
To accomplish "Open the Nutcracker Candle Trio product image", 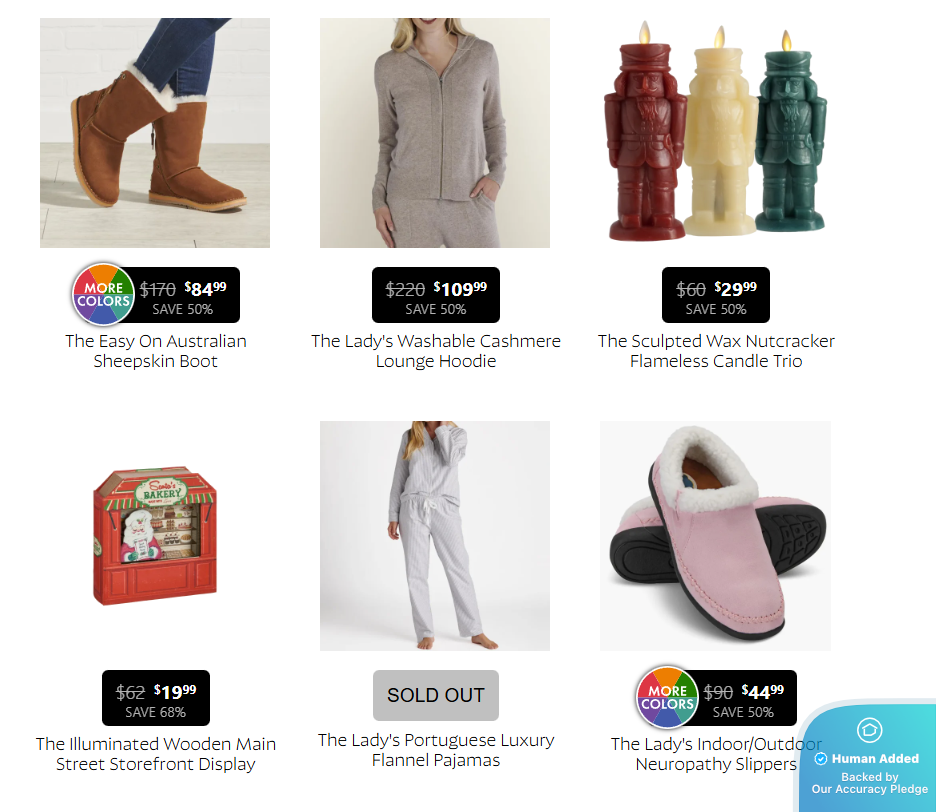I will coord(716,133).
